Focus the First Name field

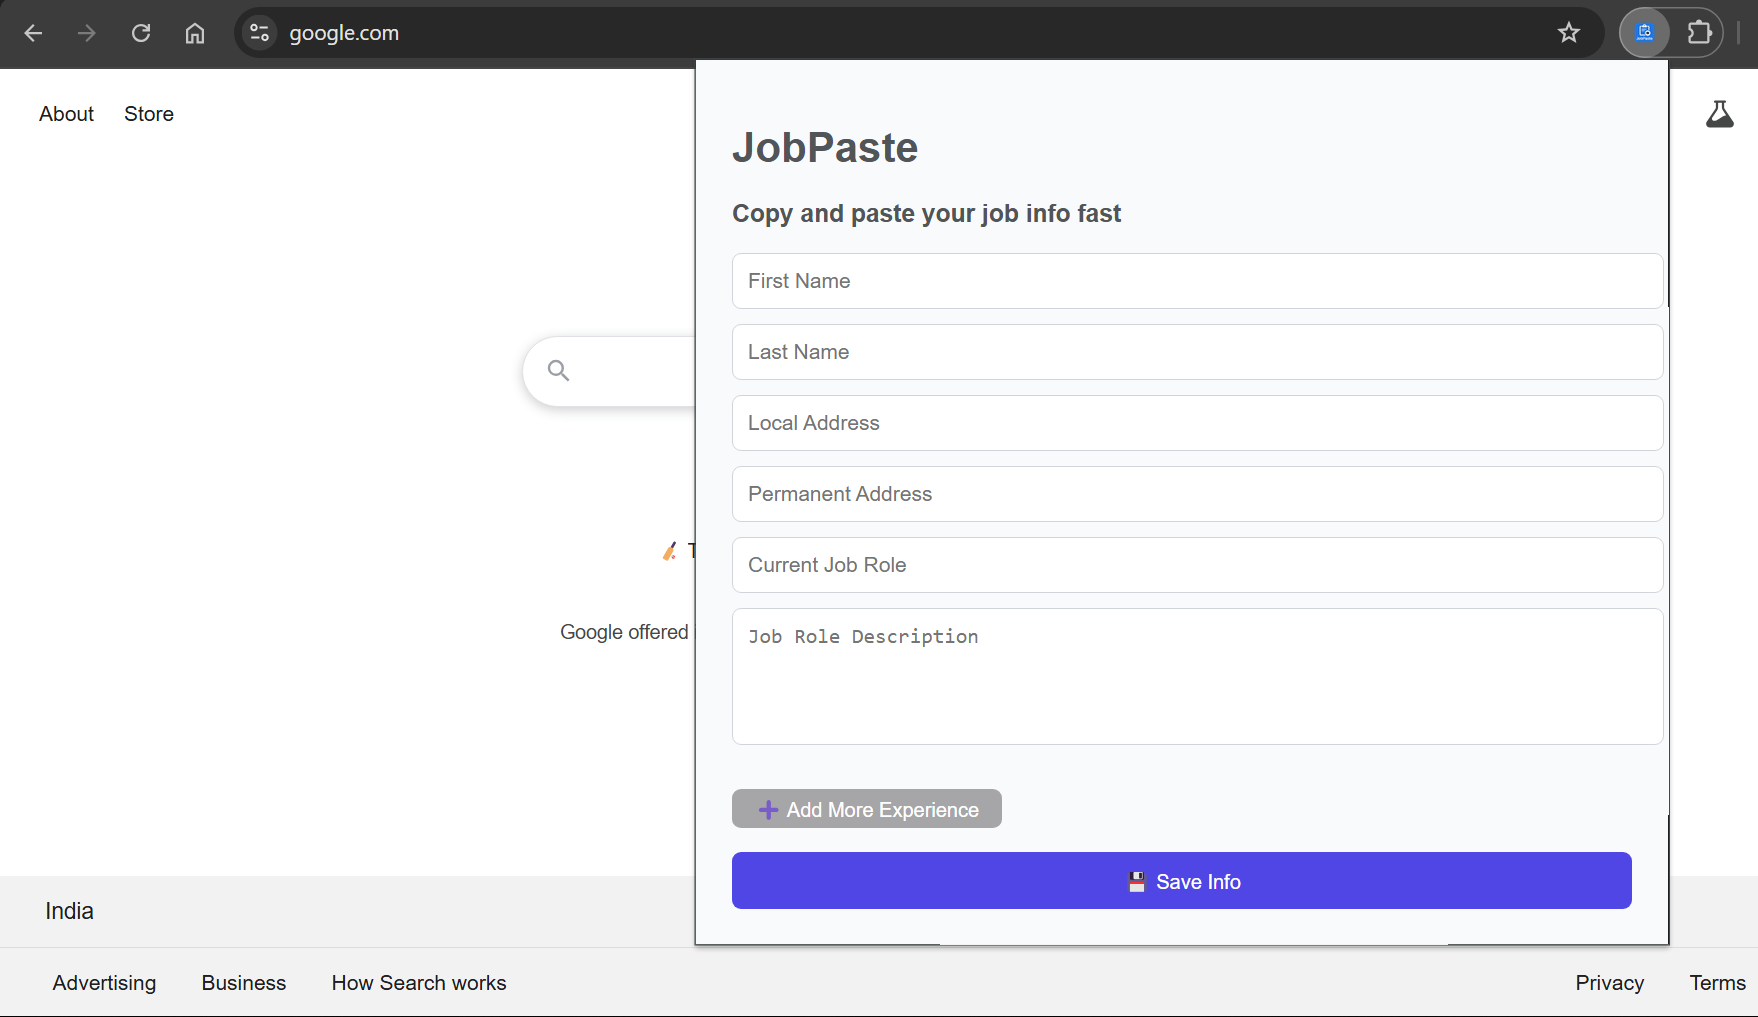[1197, 281]
